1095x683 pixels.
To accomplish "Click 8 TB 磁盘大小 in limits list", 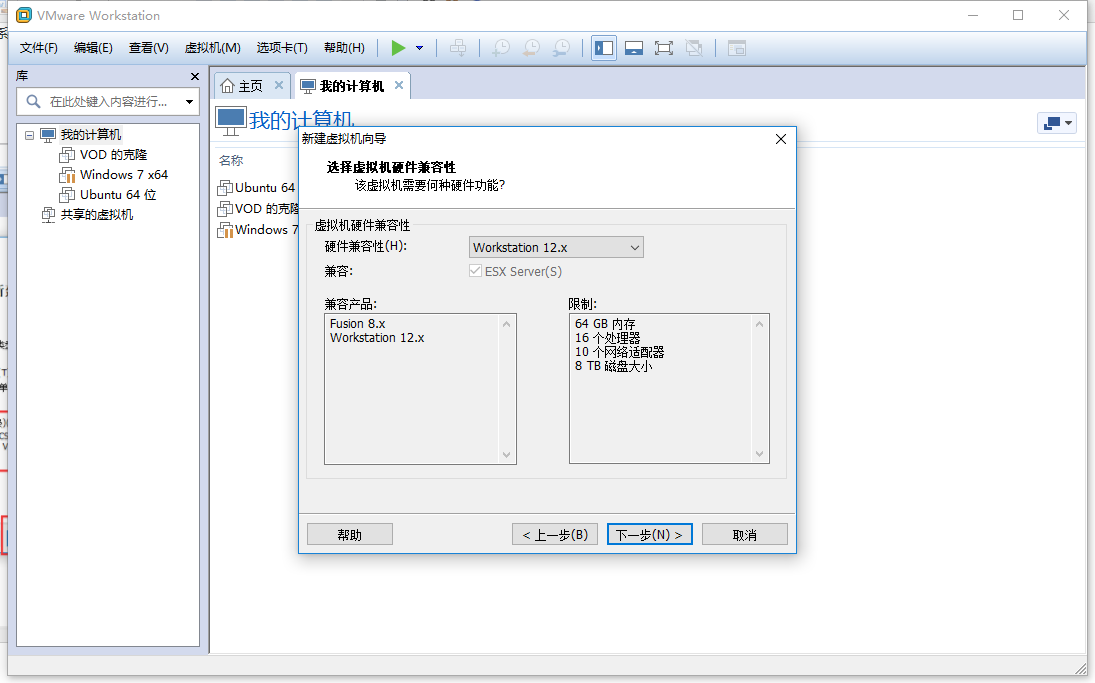I will 613,366.
